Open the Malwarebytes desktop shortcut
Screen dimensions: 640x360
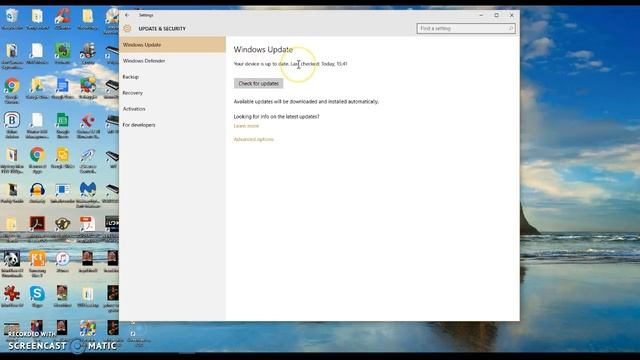88,190
